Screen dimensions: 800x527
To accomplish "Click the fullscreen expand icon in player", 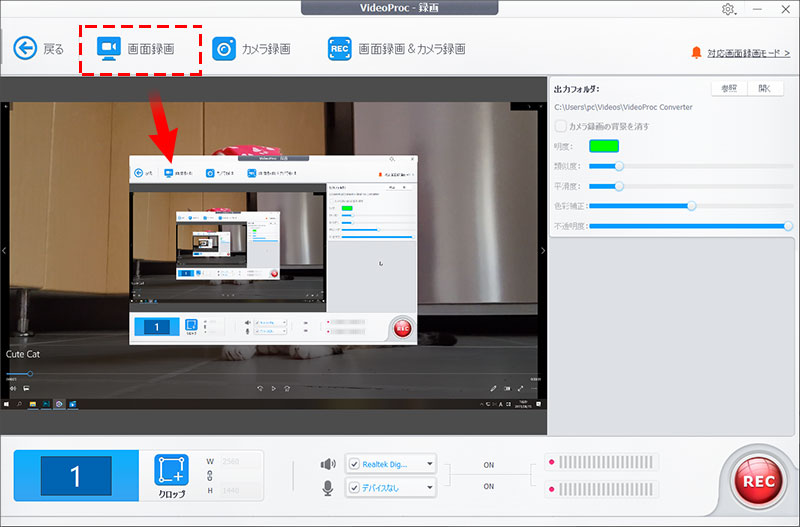I will pyautogui.click(x=521, y=389).
